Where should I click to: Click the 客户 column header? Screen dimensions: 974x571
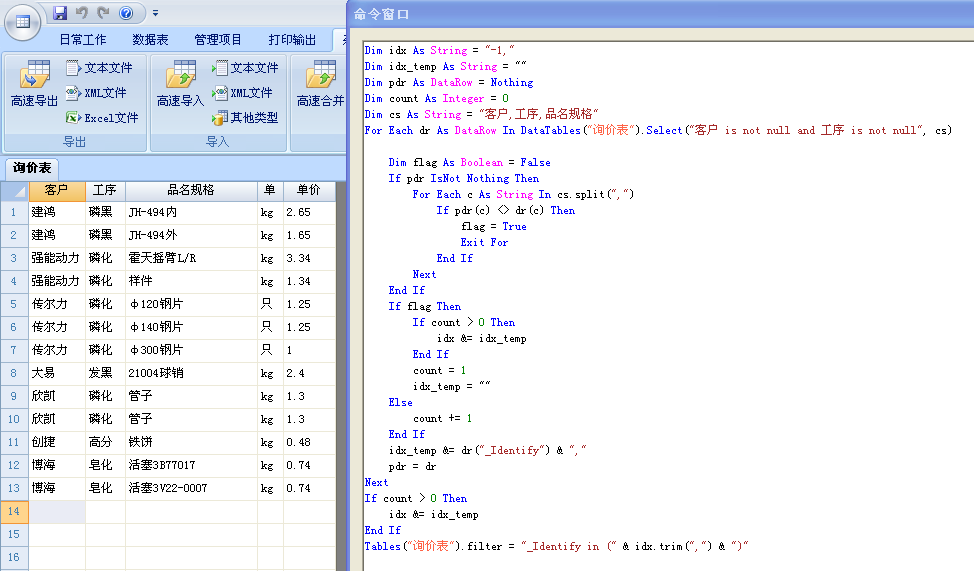pos(57,190)
